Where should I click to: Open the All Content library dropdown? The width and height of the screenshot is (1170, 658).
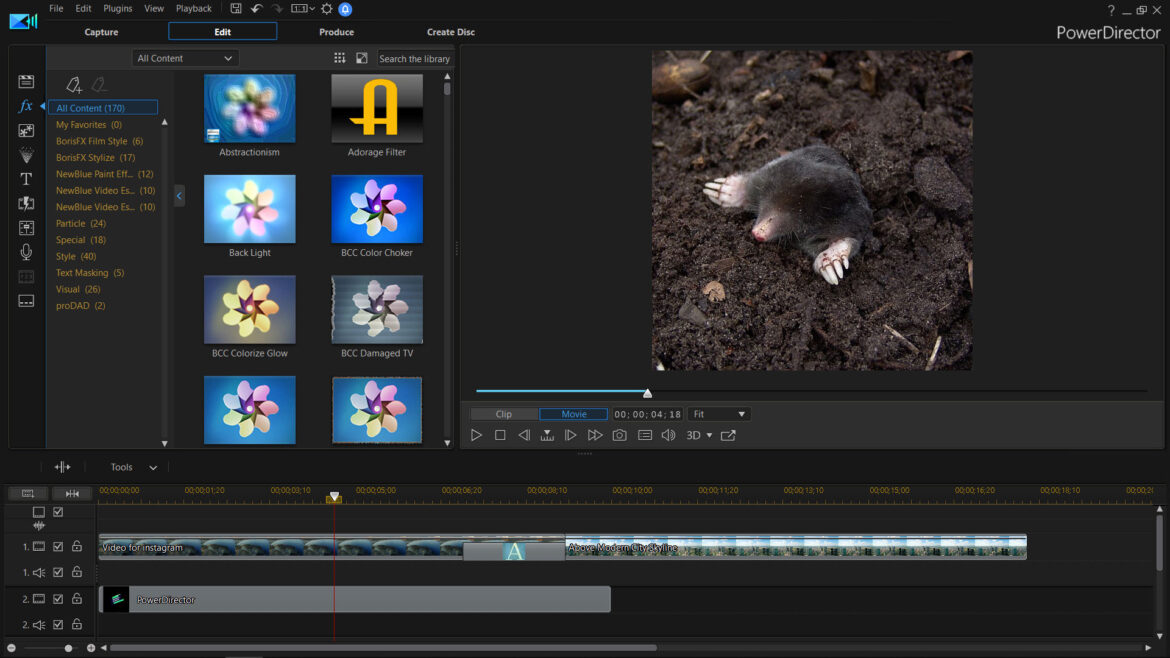pos(185,57)
